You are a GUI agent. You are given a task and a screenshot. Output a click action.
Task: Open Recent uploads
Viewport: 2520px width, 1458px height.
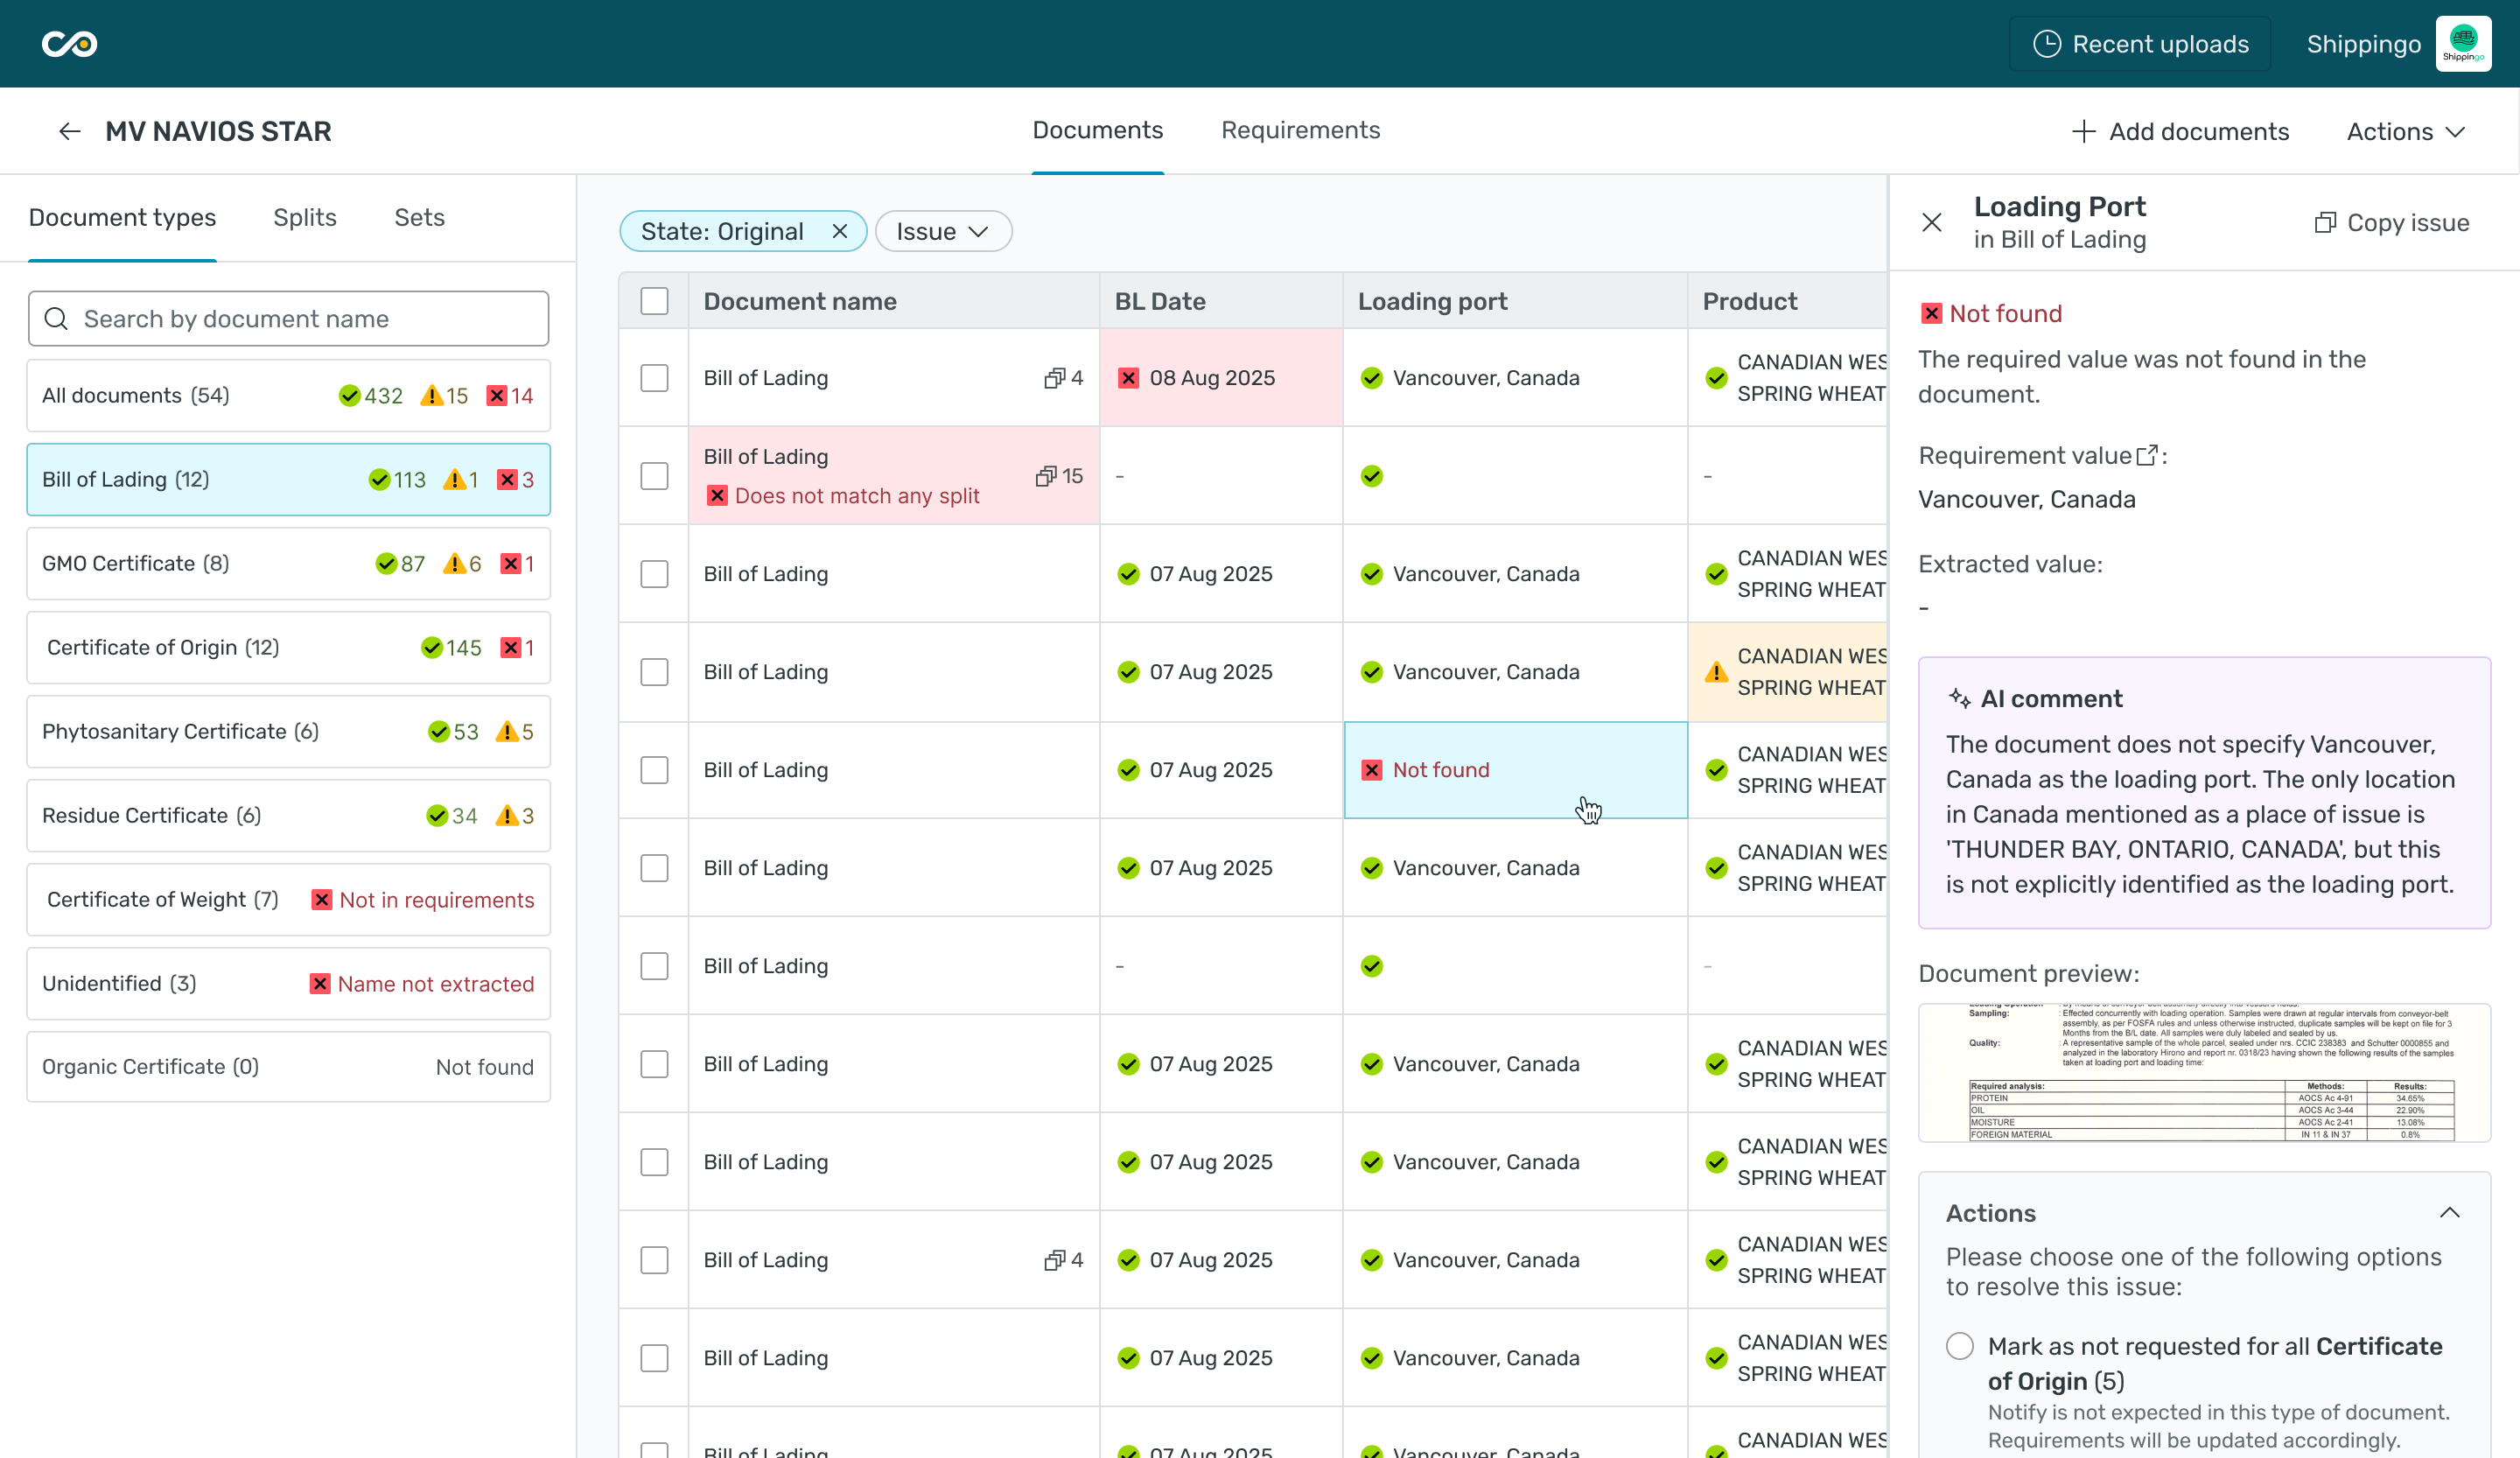(2140, 44)
